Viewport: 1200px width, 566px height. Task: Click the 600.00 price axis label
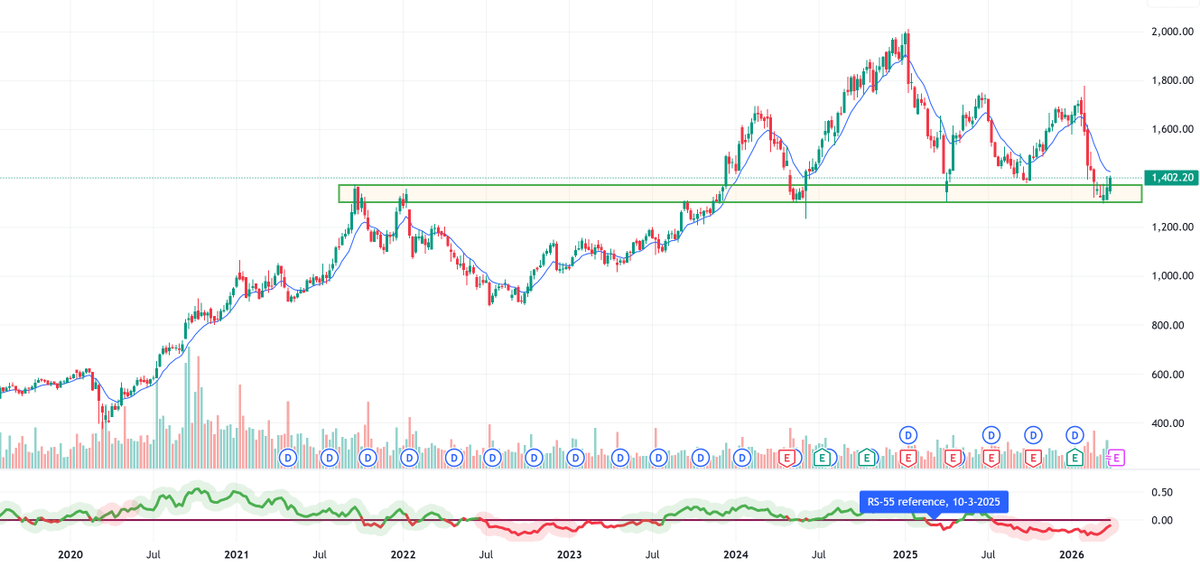[1170, 374]
